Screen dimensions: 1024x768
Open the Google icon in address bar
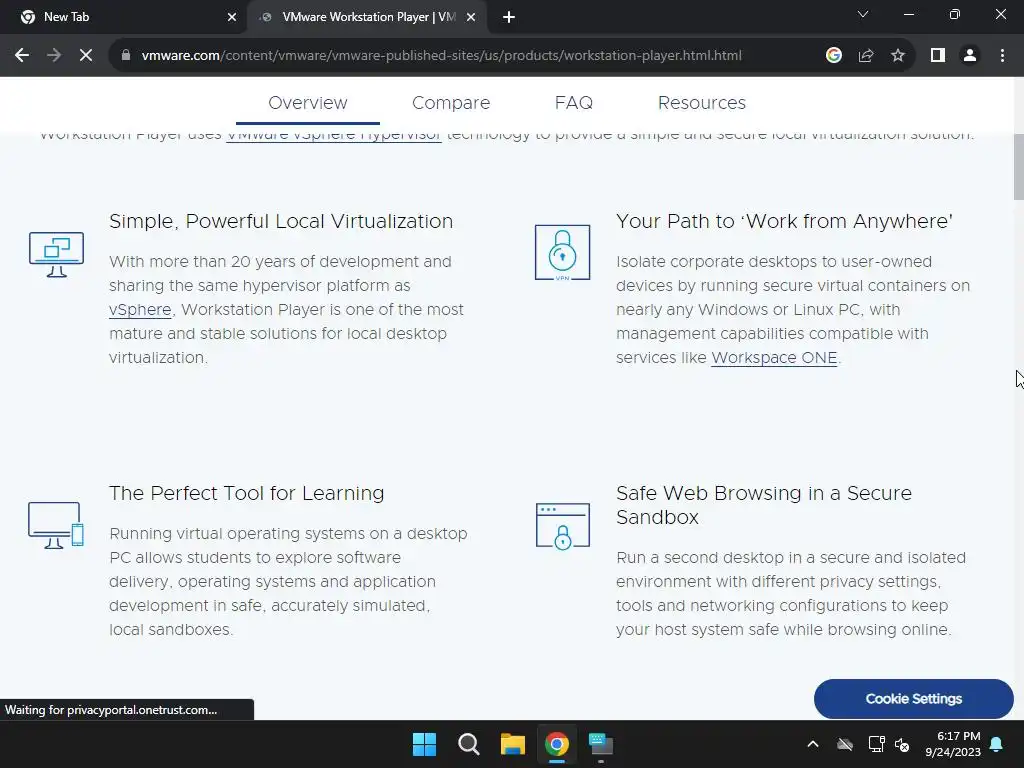[x=833, y=56]
